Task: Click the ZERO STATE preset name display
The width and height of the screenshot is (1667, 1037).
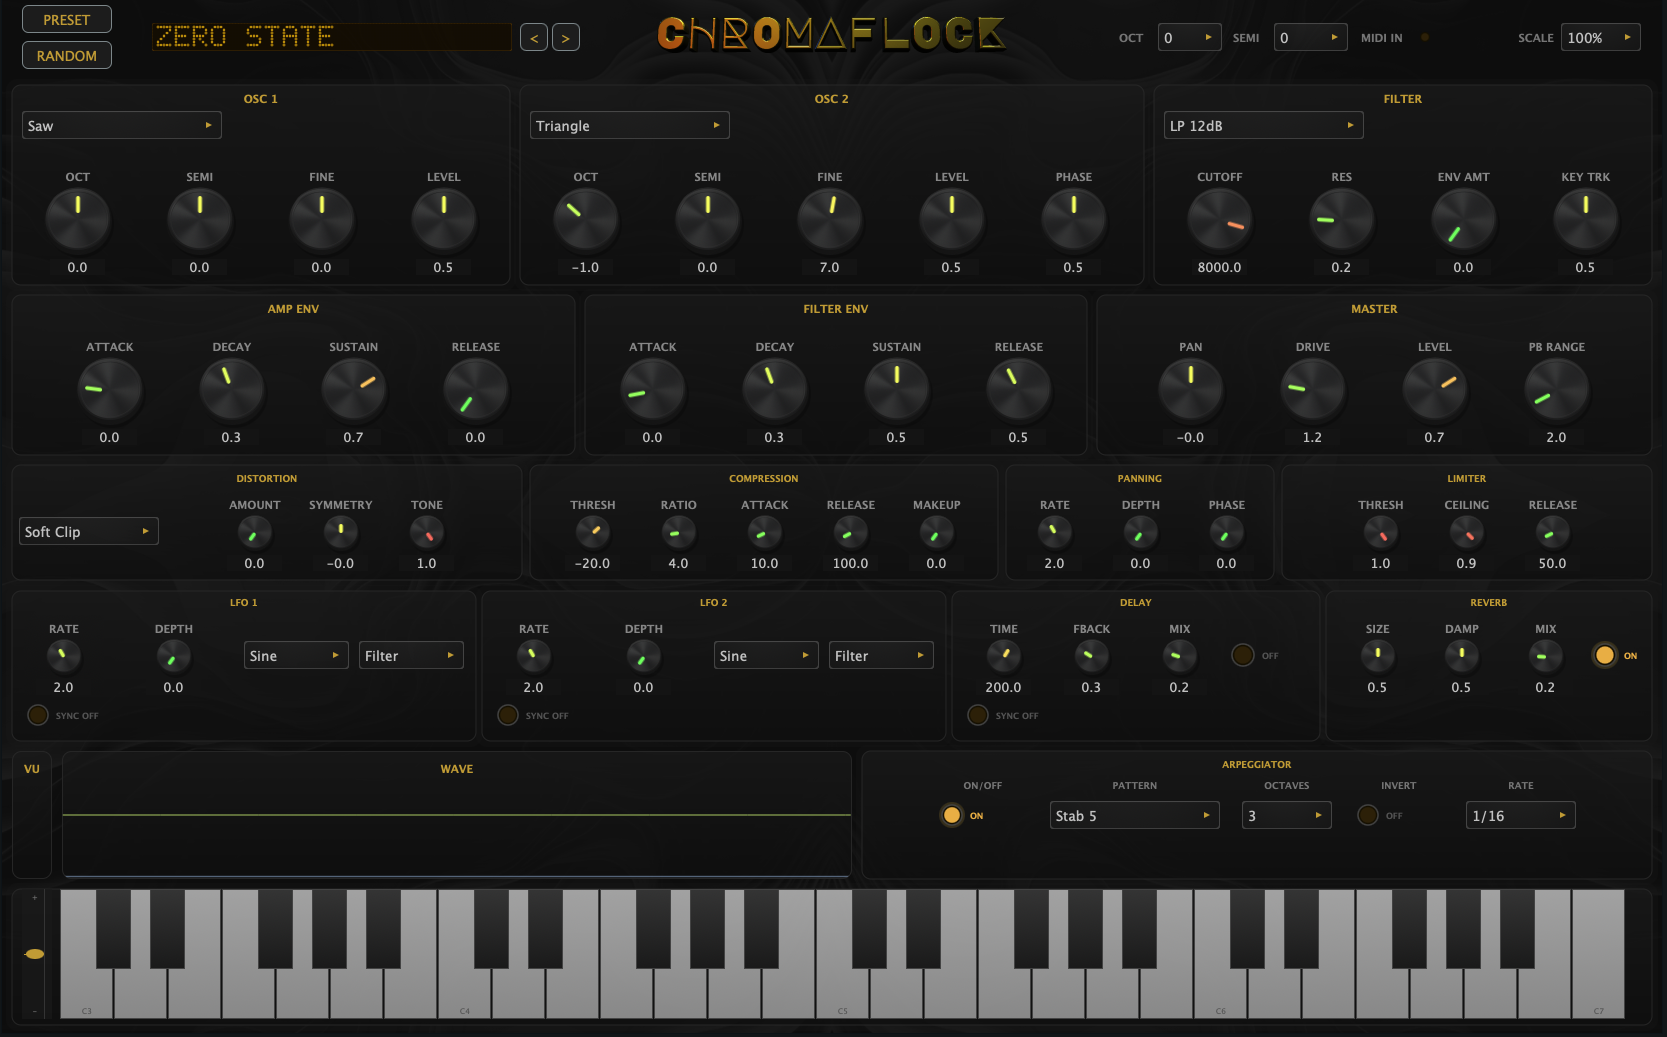Action: pyautogui.click(x=331, y=37)
